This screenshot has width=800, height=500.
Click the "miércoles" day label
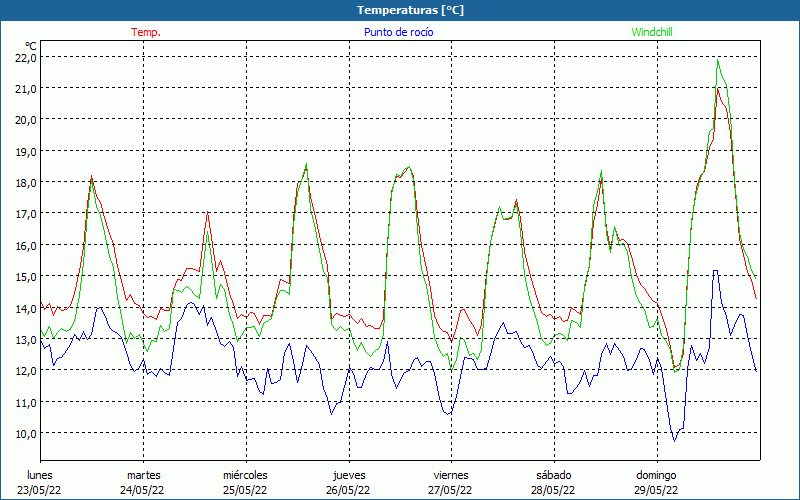point(245,475)
